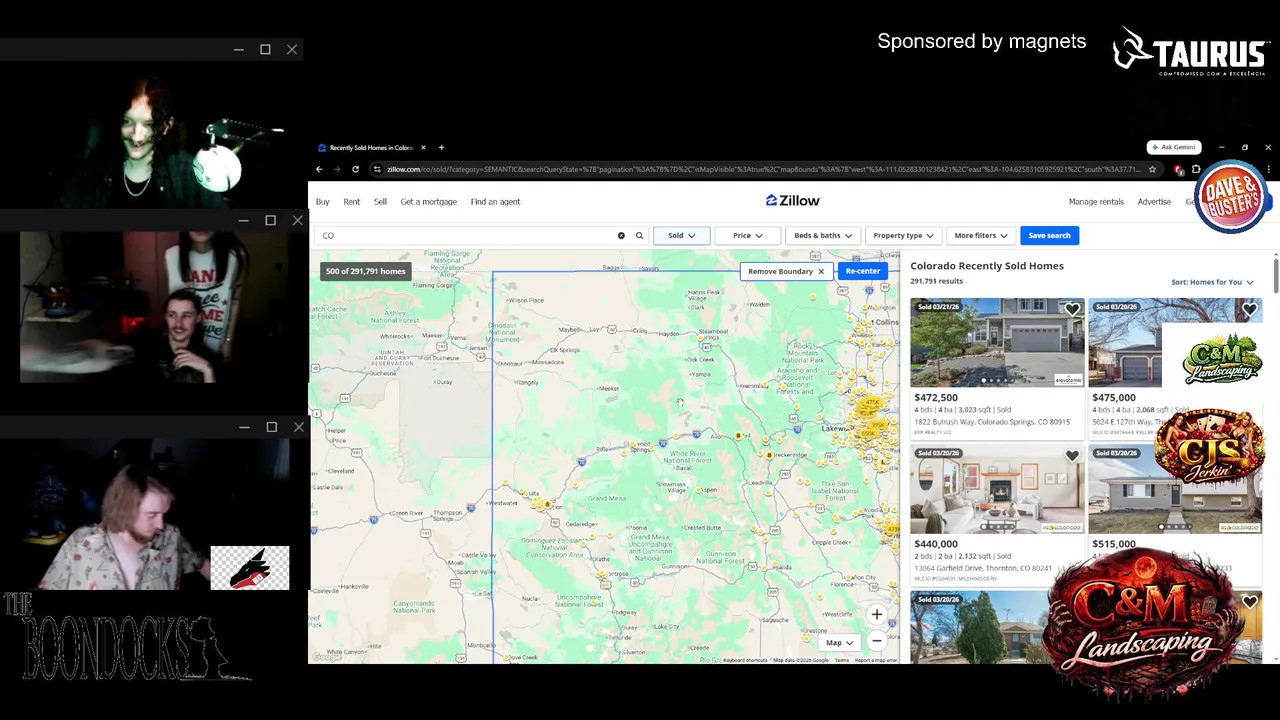Click the 500 of 291,791 homes label

[x=365, y=271]
